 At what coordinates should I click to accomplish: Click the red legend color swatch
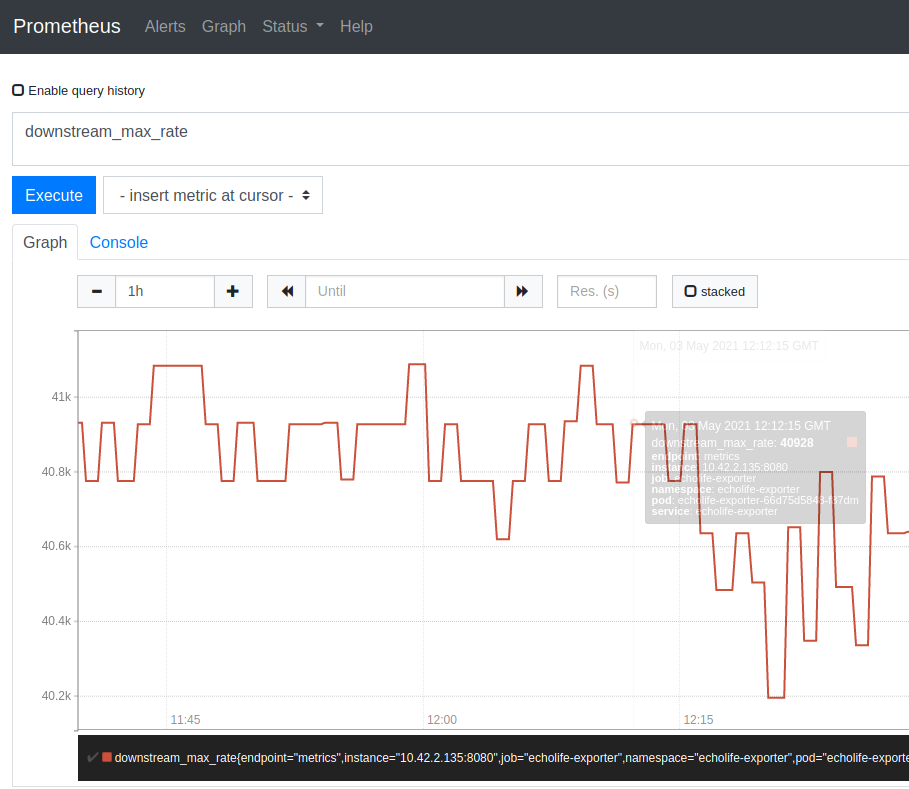107,757
